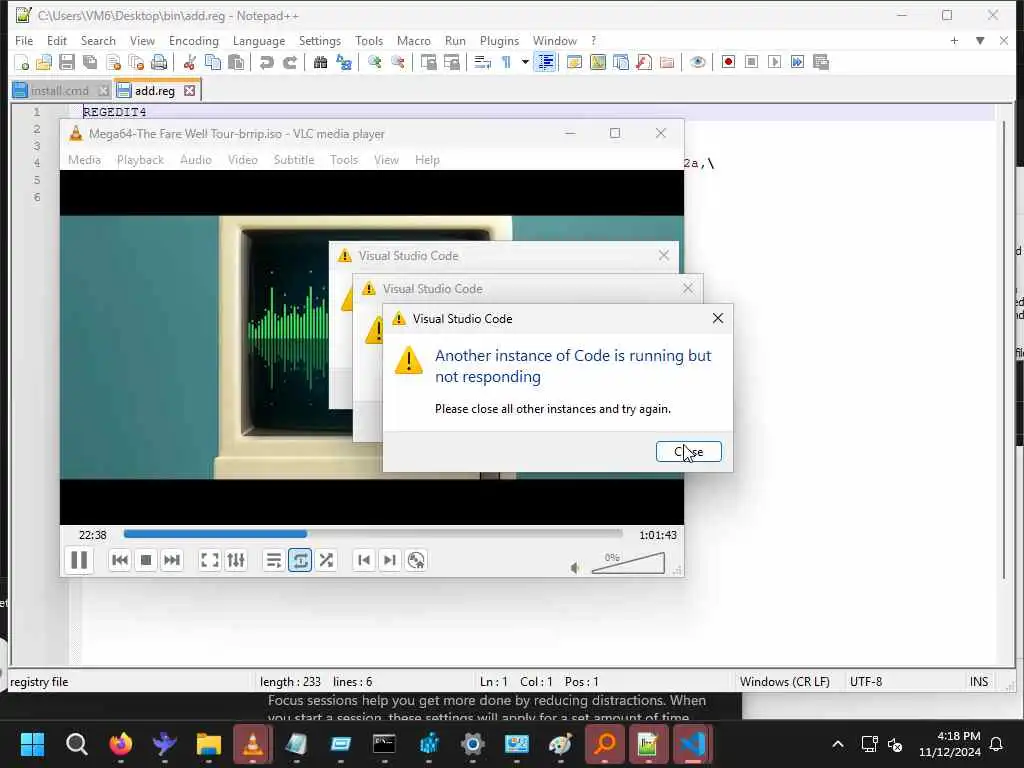Click VLC previous chapter button
Image resolution: width=1024 pixels, height=768 pixels.
click(x=364, y=560)
